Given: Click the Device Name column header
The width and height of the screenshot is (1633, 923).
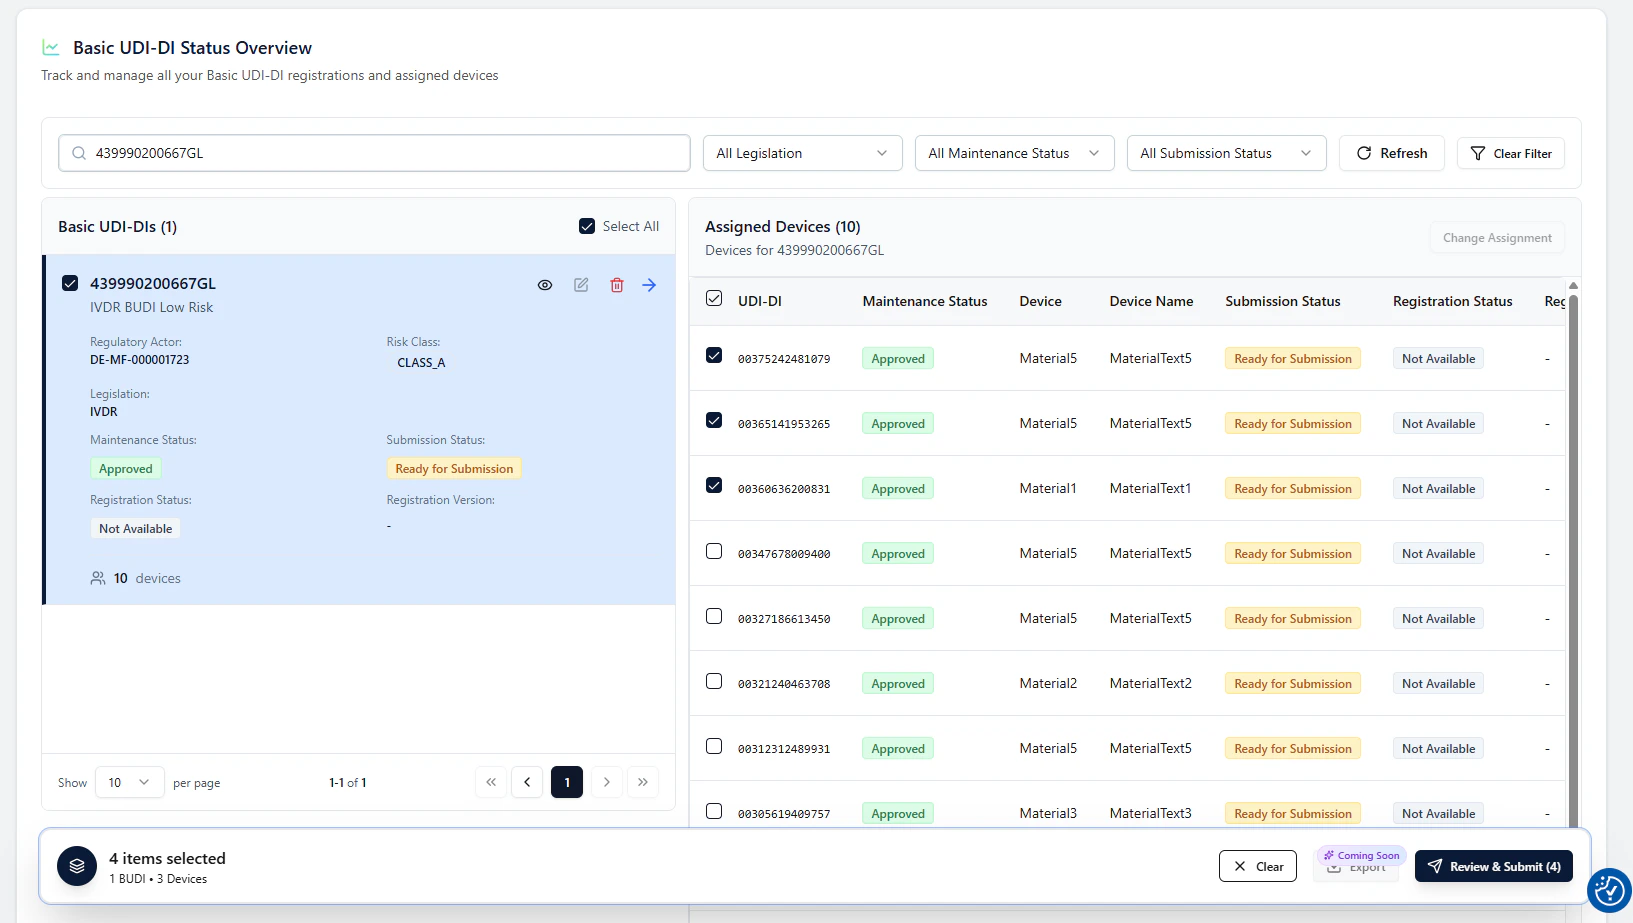Looking at the screenshot, I should pos(1151,301).
